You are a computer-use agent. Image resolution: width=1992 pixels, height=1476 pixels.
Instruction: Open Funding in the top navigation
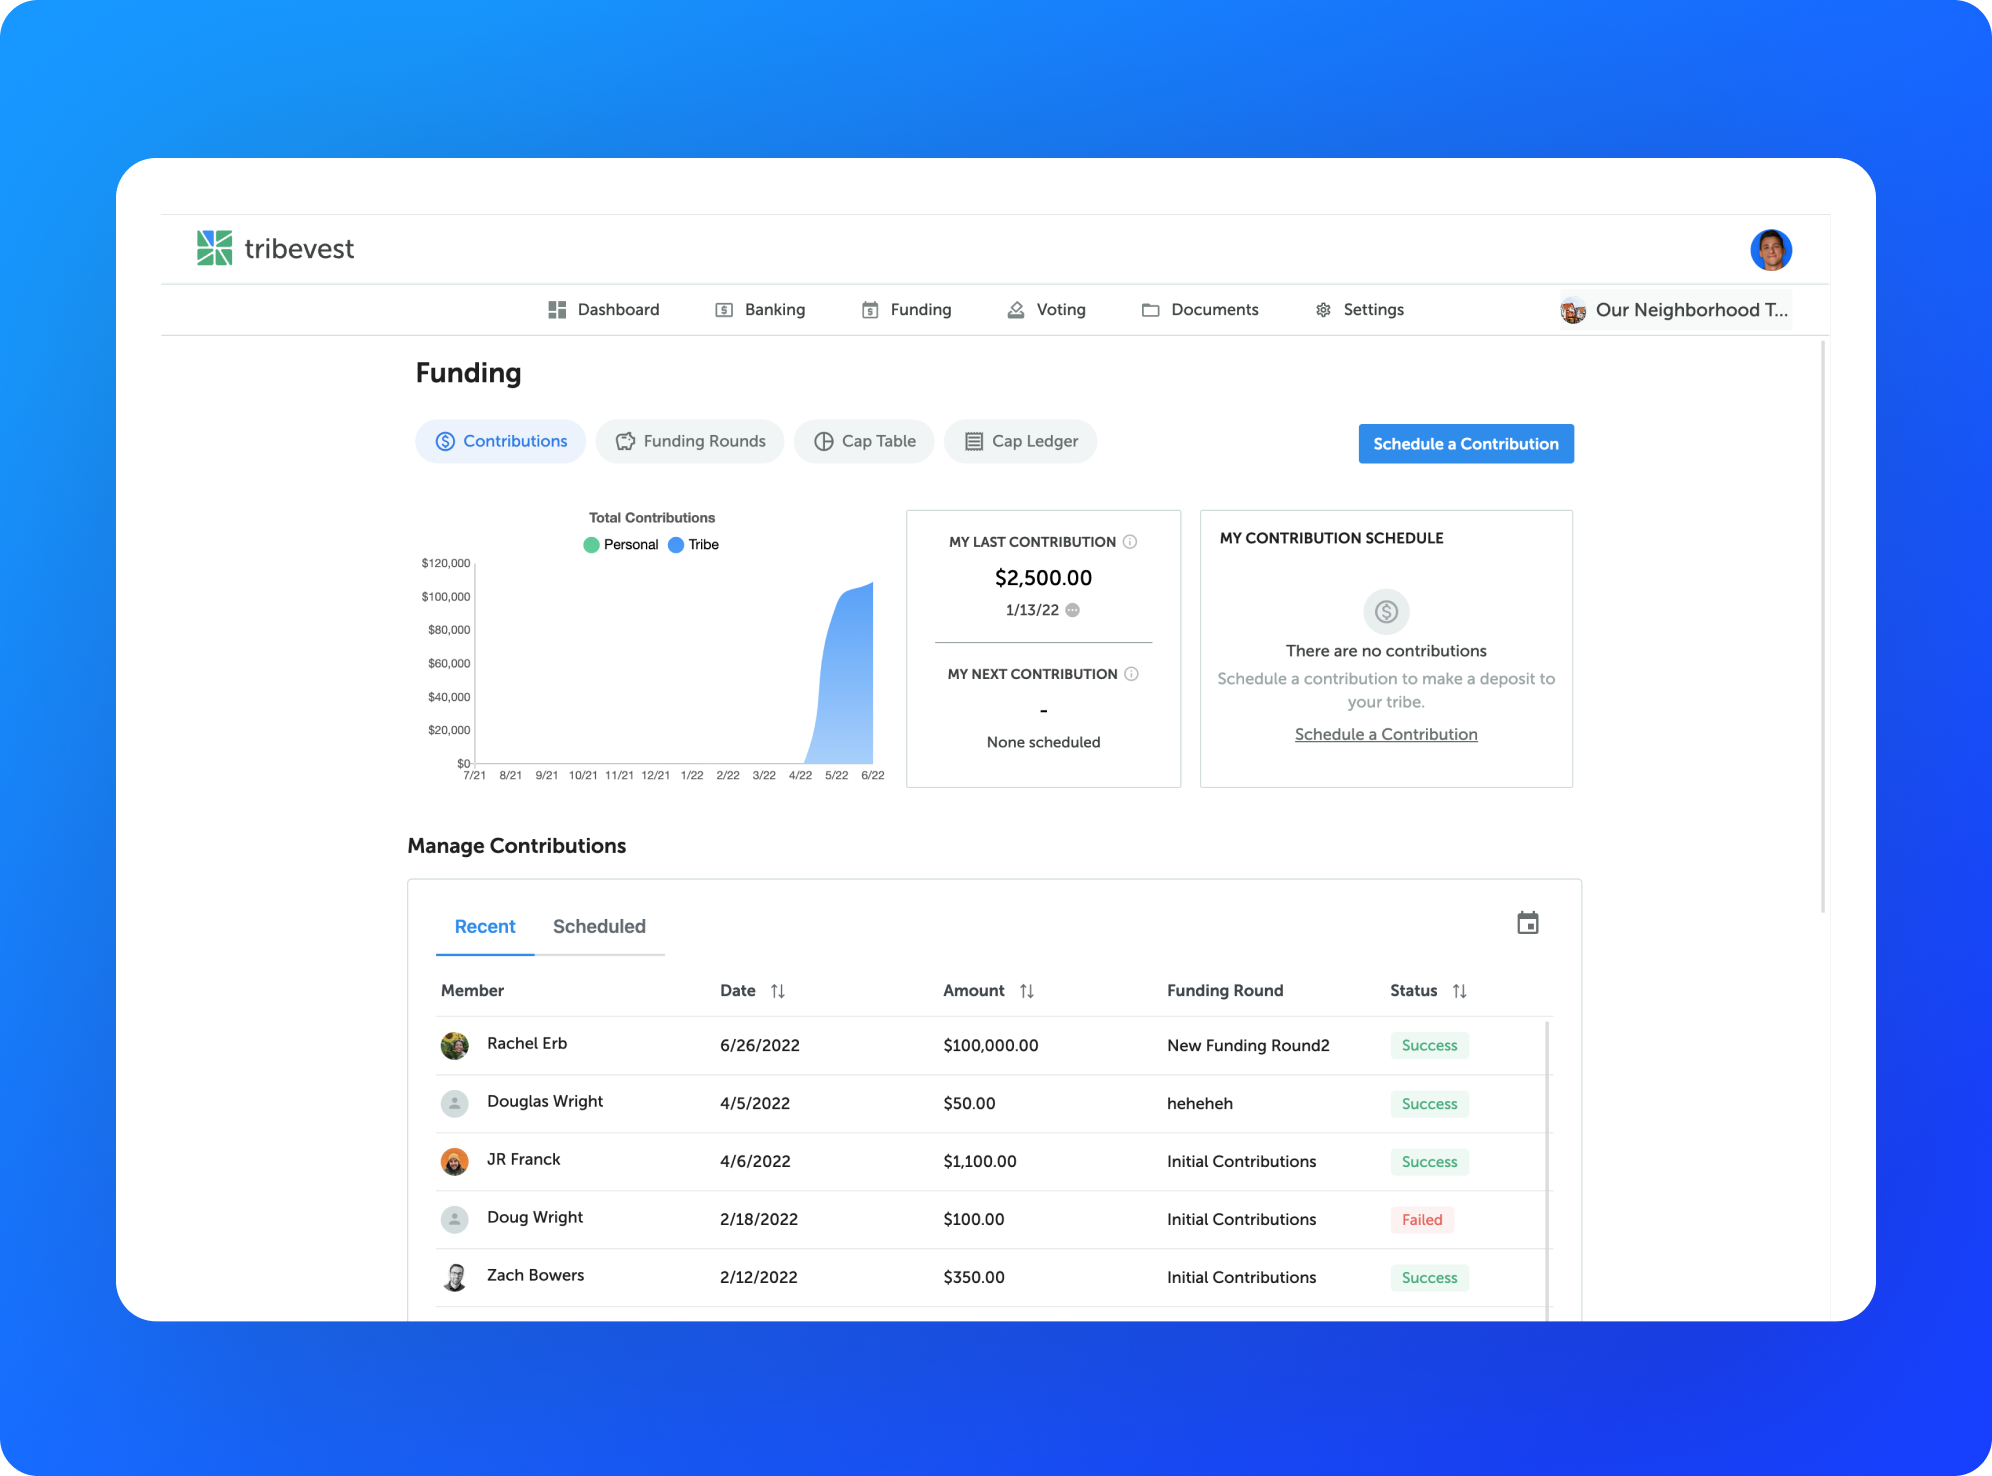tap(906, 310)
